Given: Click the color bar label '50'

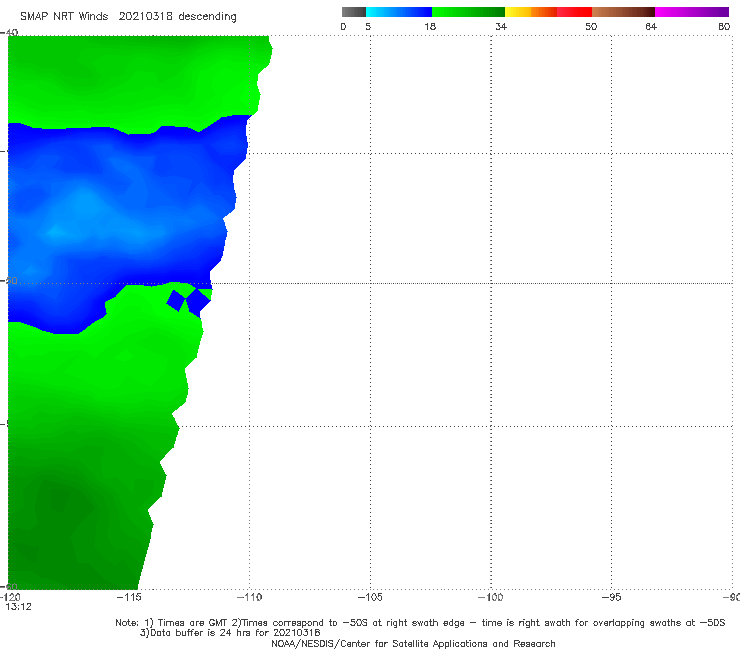Looking at the screenshot, I should click(x=591, y=26).
